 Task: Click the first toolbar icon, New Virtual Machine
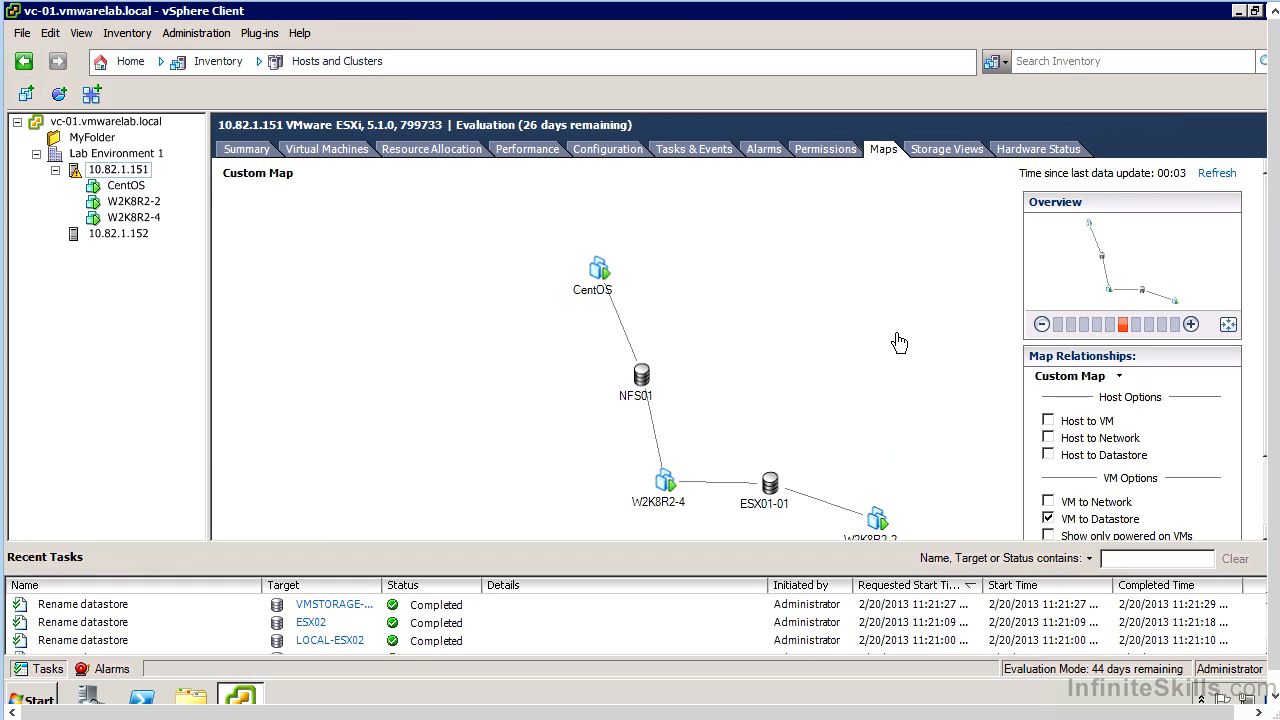point(27,94)
